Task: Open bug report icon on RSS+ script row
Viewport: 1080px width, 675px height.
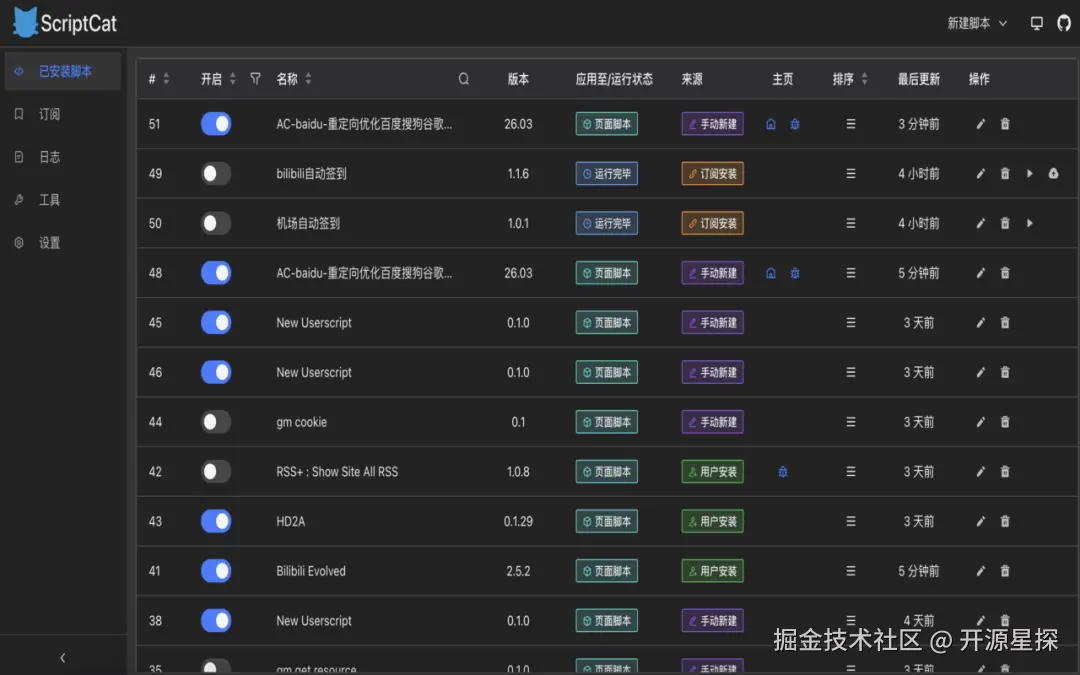Action: point(783,471)
